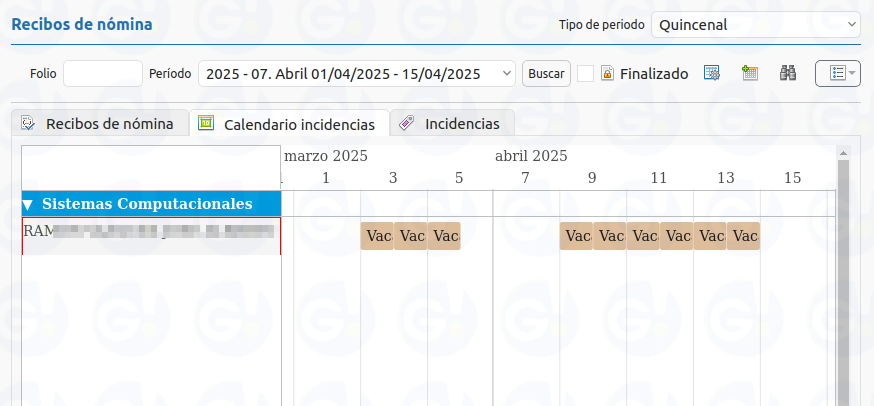Viewport: 874px width, 406px height.
Task: Open the list options menu button
Action: 838,73
